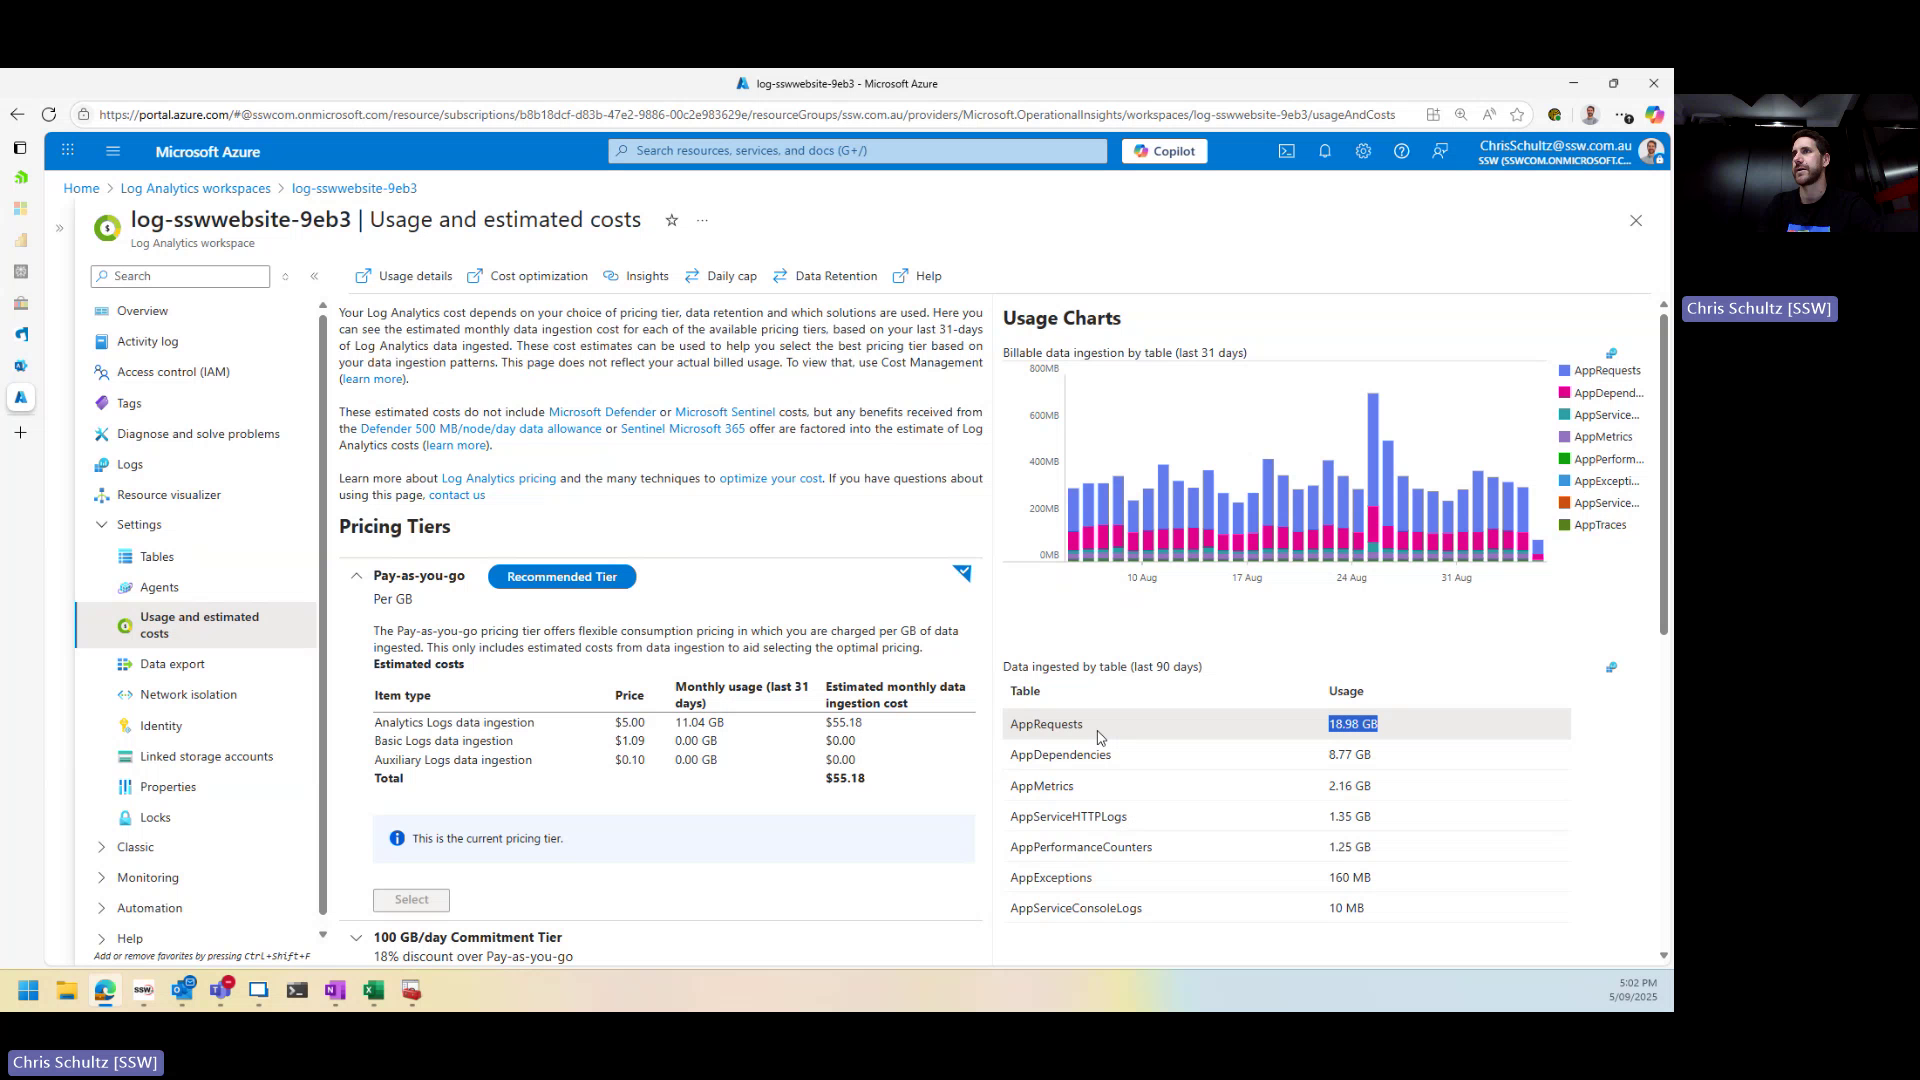Open Locks under Settings

pos(155,817)
